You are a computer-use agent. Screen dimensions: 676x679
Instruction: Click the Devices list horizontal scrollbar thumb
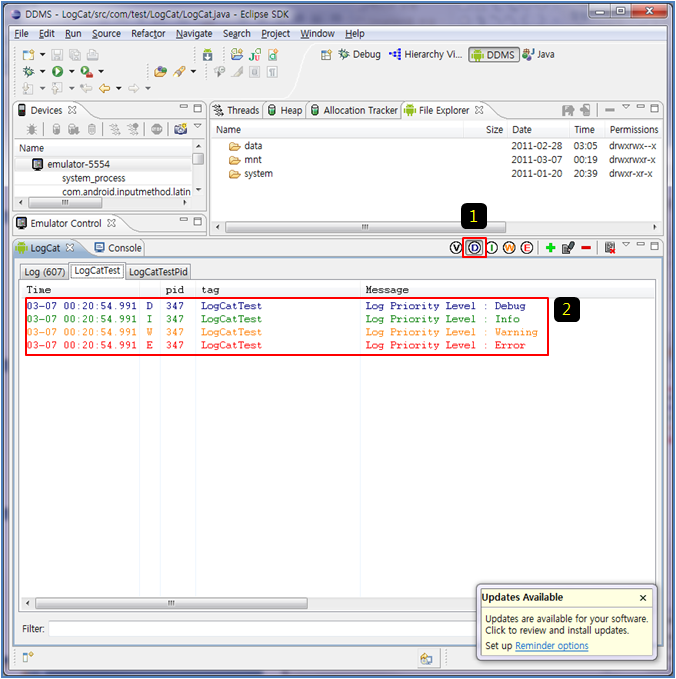pos(65,202)
